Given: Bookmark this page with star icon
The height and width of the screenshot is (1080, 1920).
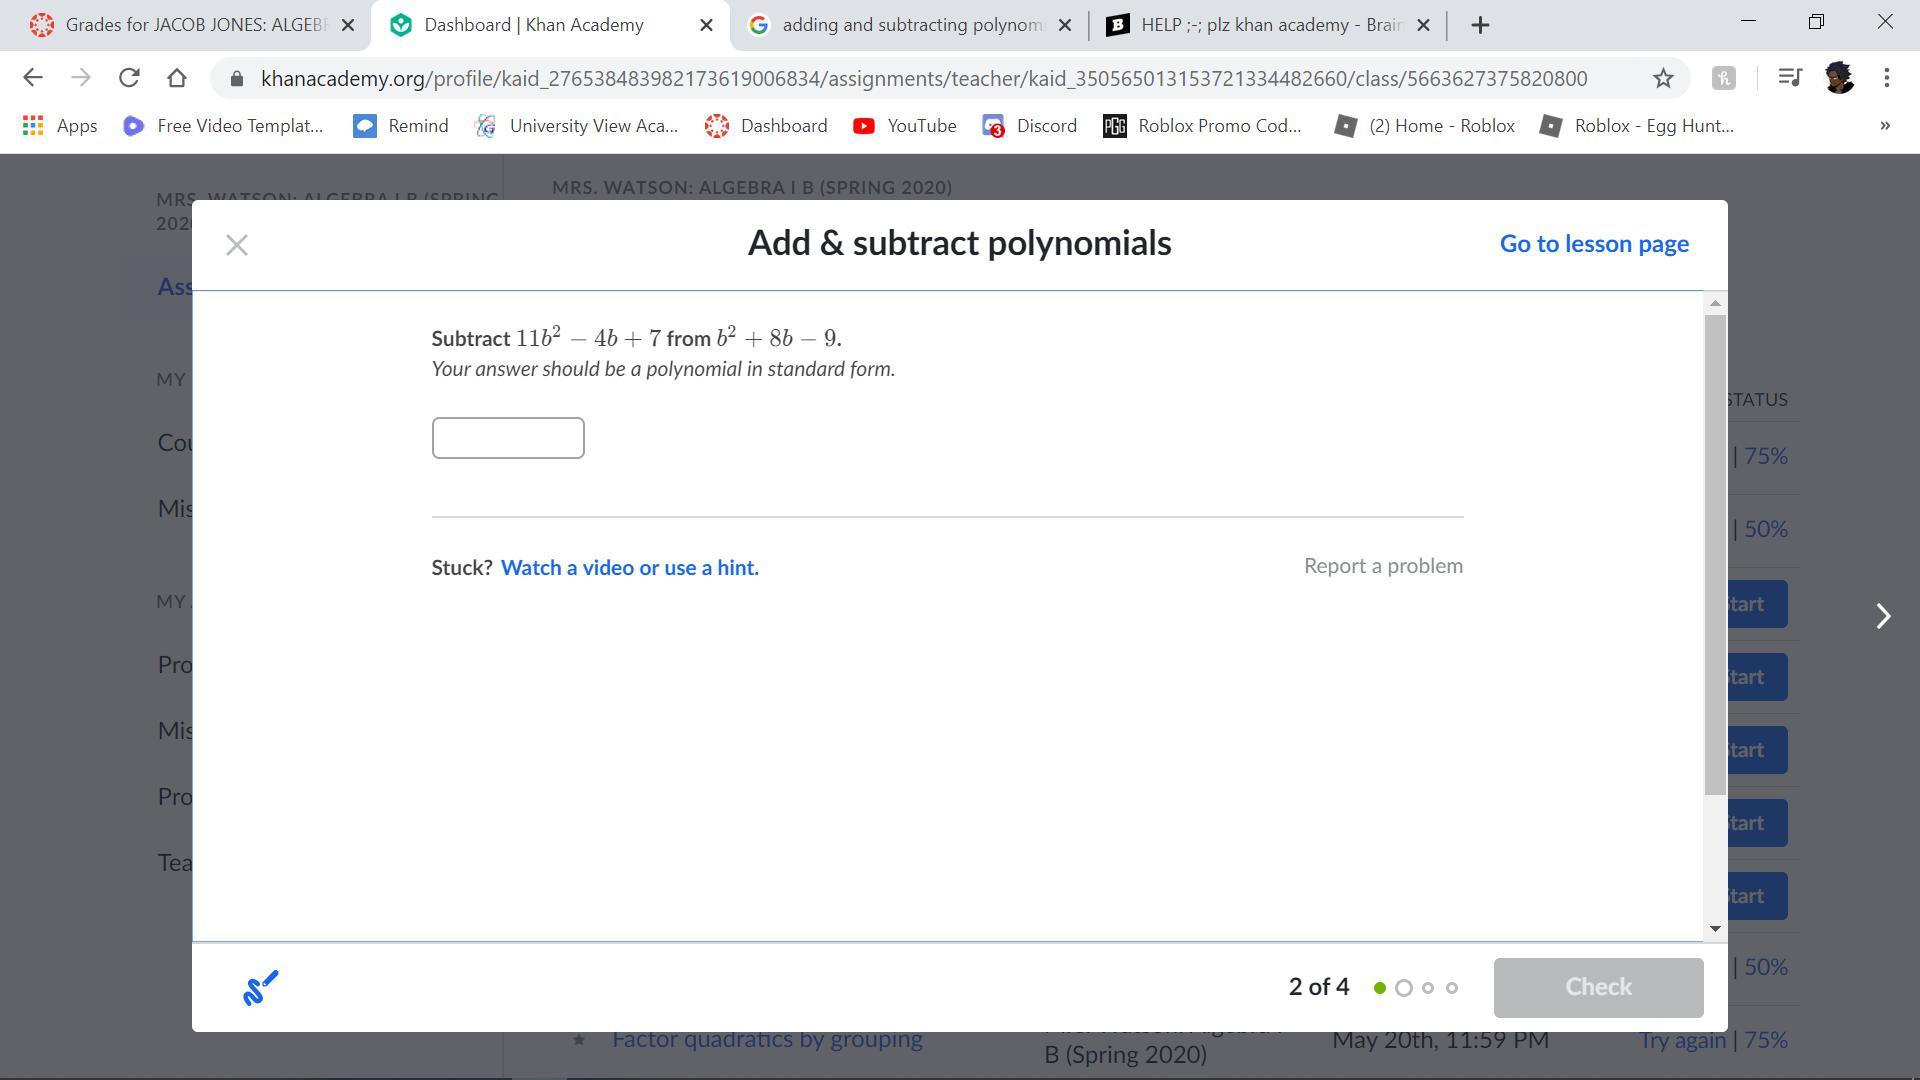Looking at the screenshot, I should (x=1662, y=78).
